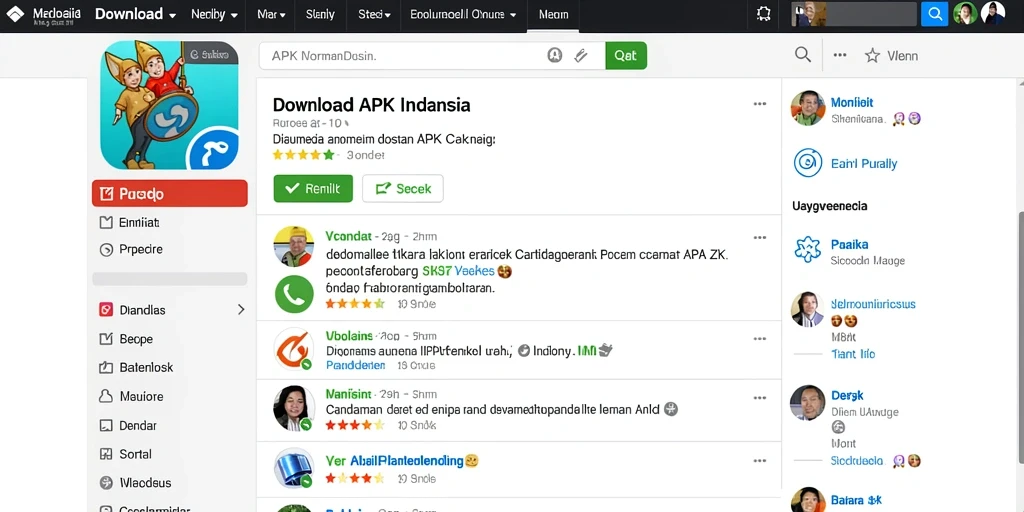1024x512 pixels.
Task: Open Prpedre in the sidebar
Action: [140, 249]
